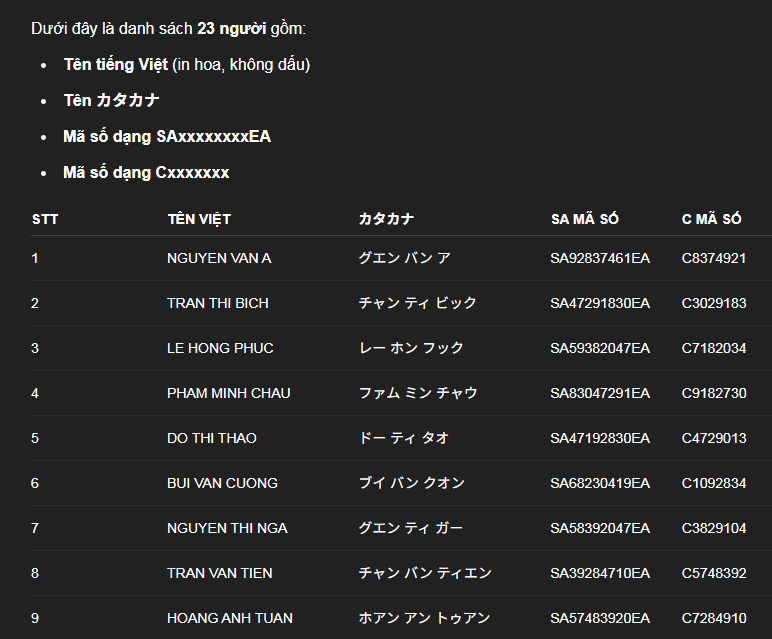Select the katakana ドー ティ タオ cell
This screenshot has height=639, width=772.
pyautogui.click(x=404, y=438)
